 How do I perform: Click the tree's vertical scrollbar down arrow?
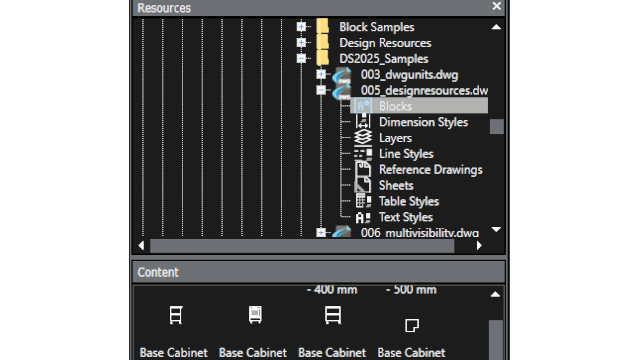coord(496,229)
